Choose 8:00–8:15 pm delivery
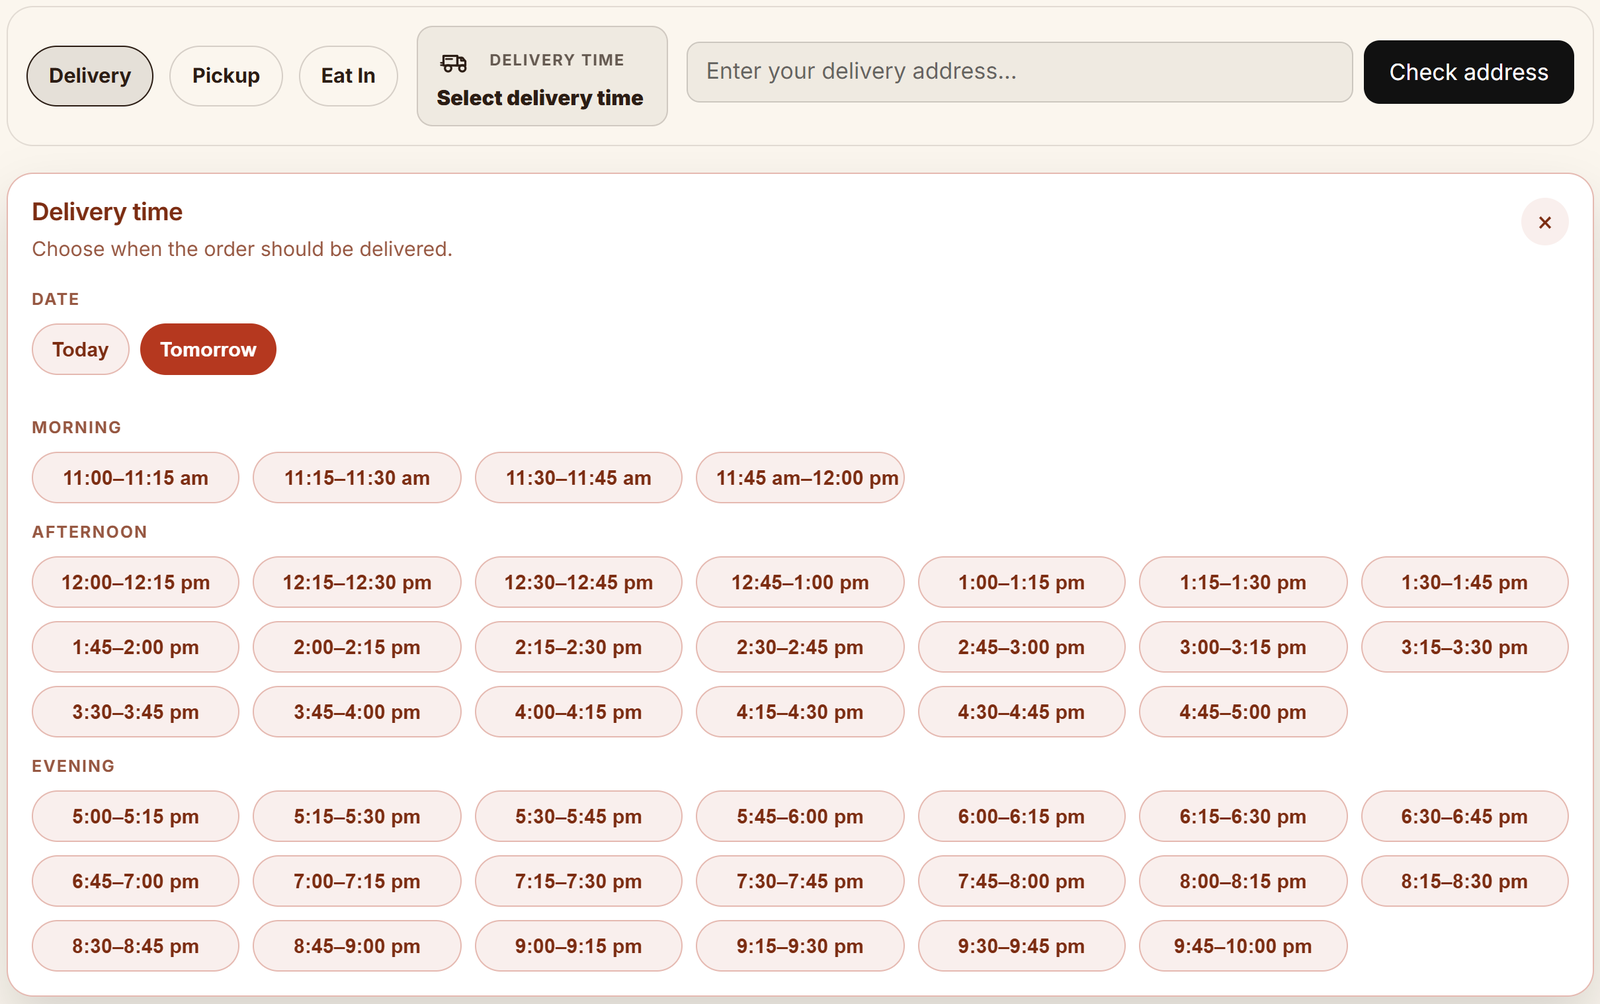The width and height of the screenshot is (1600, 1004). pyautogui.click(x=1243, y=881)
